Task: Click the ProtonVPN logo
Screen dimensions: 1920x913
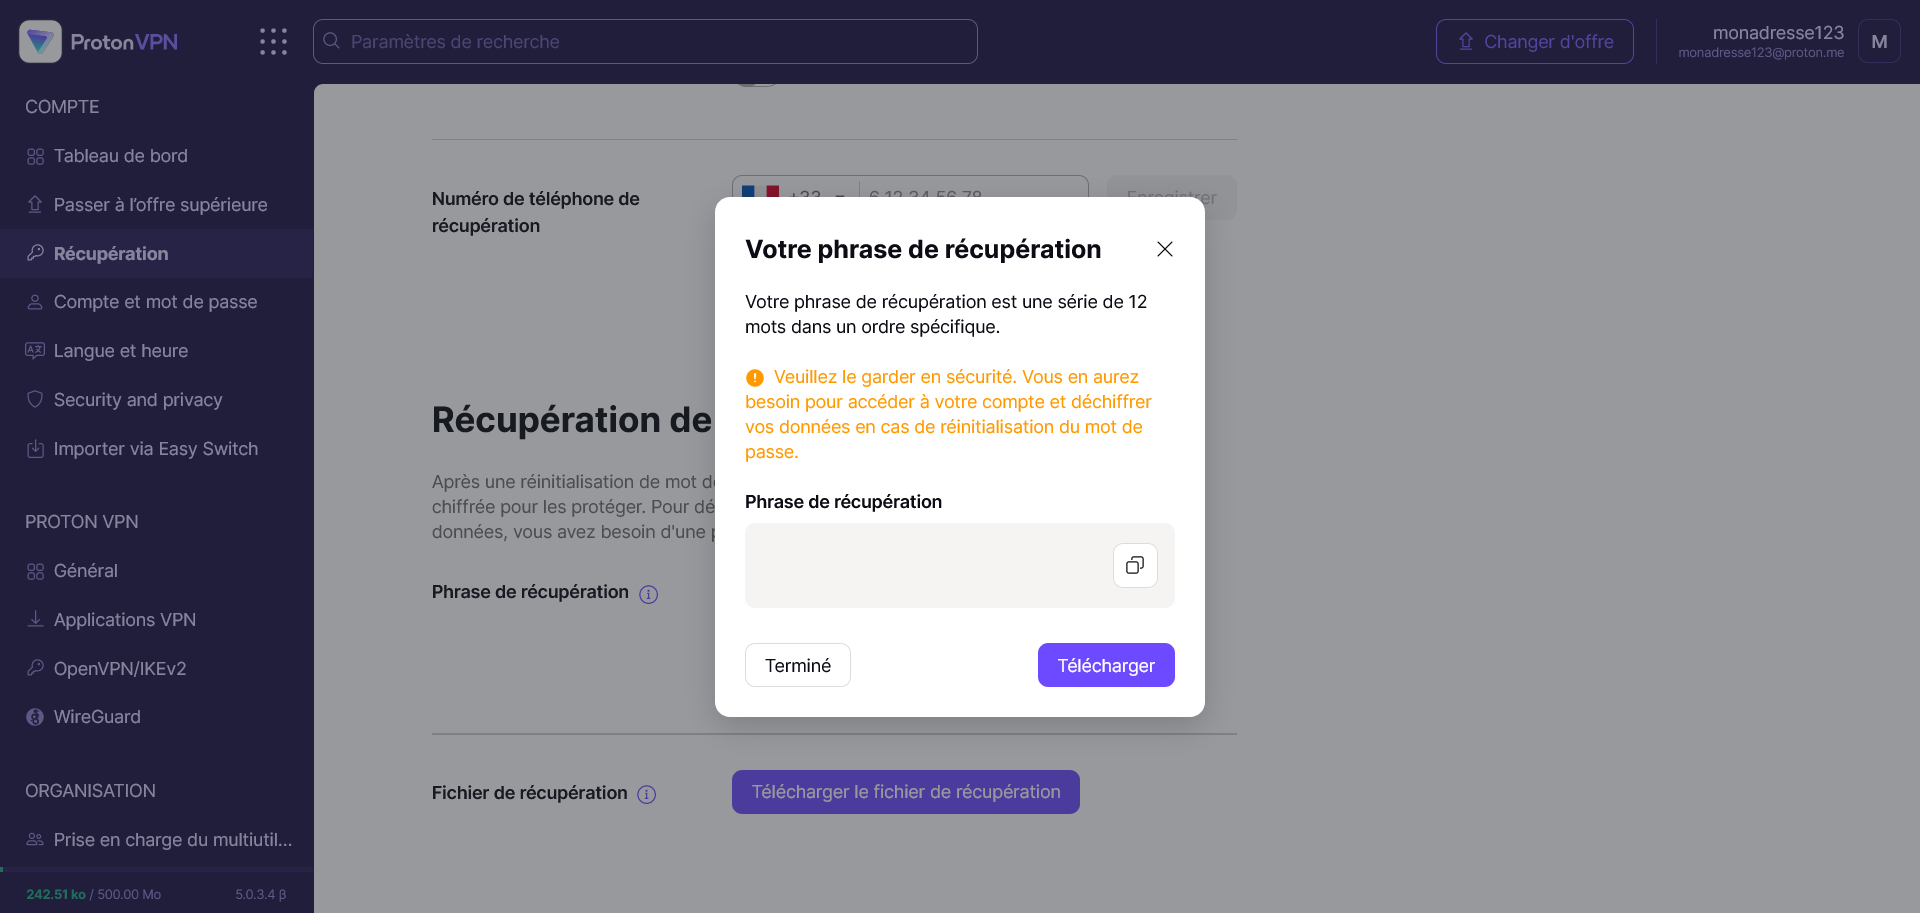Action: (x=99, y=42)
